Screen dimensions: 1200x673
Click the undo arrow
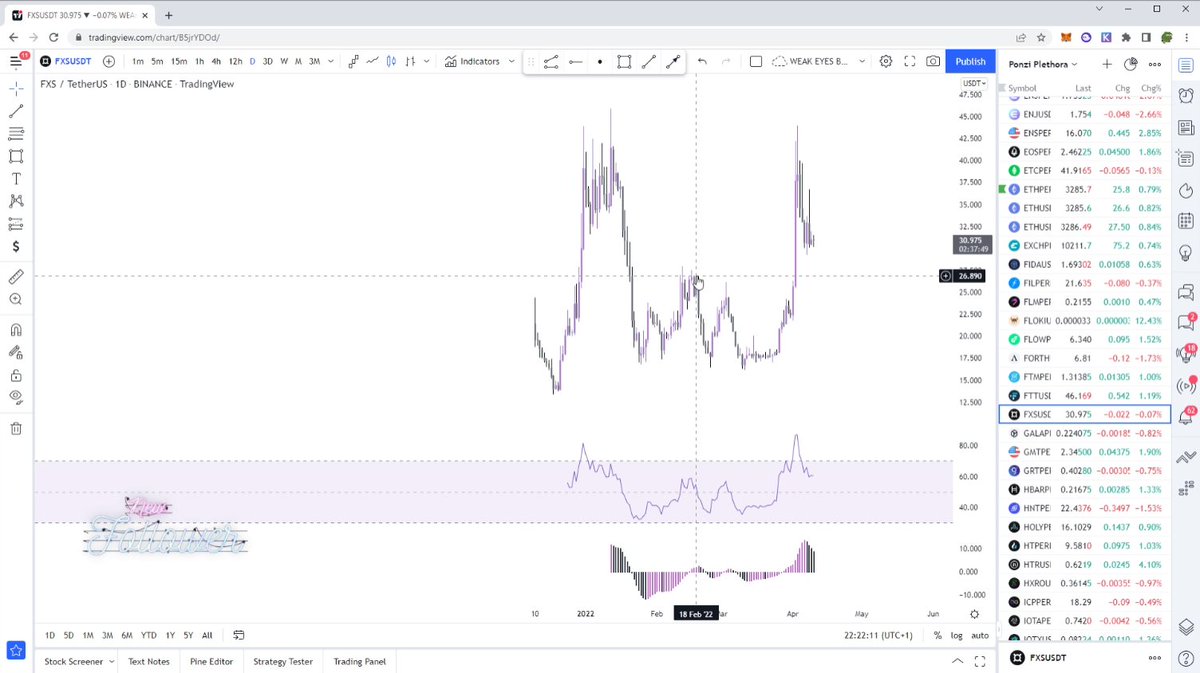(702, 62)
